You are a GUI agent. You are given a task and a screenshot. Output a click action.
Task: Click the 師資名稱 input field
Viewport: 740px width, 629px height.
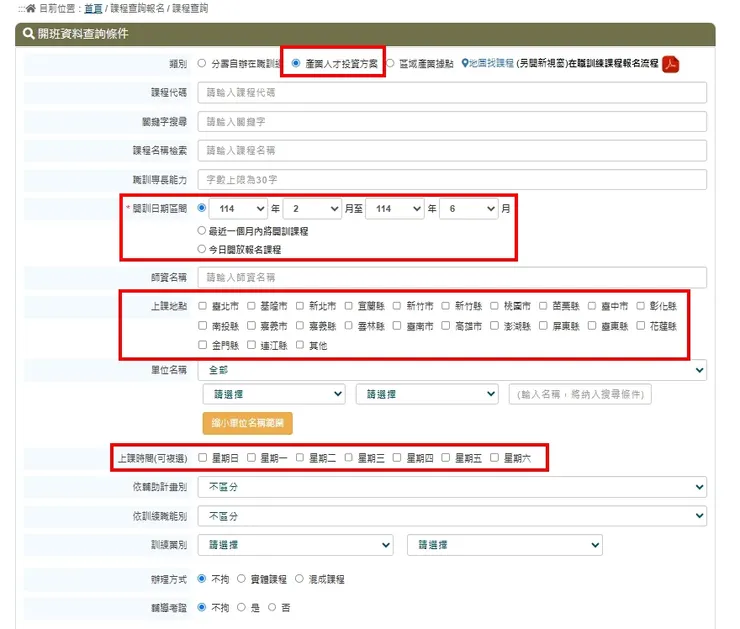tap(452, 277)
